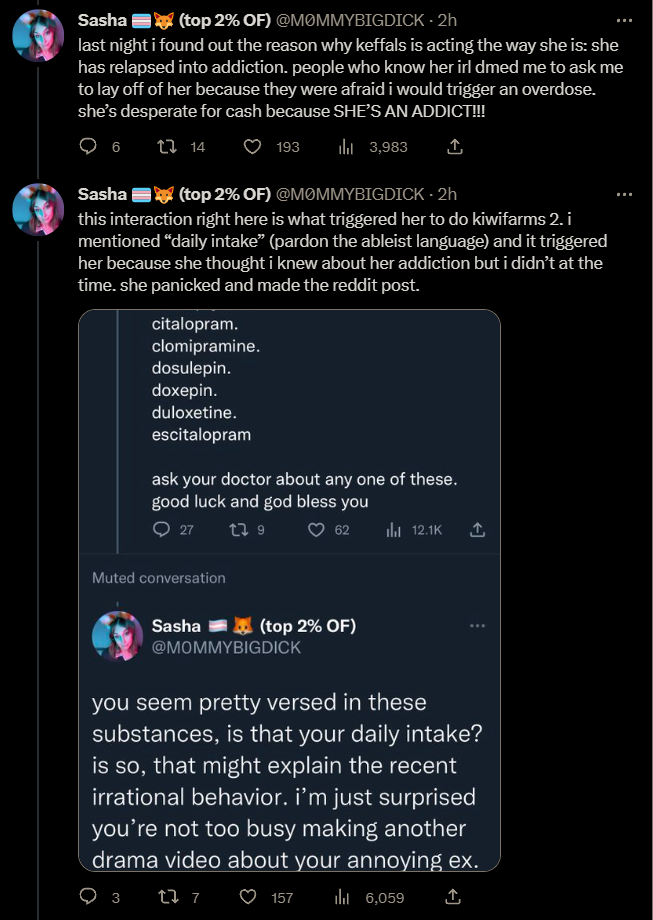653x920 pixels.
Task: Reply to the first tweet about addiction
Action: pos(88,147)
